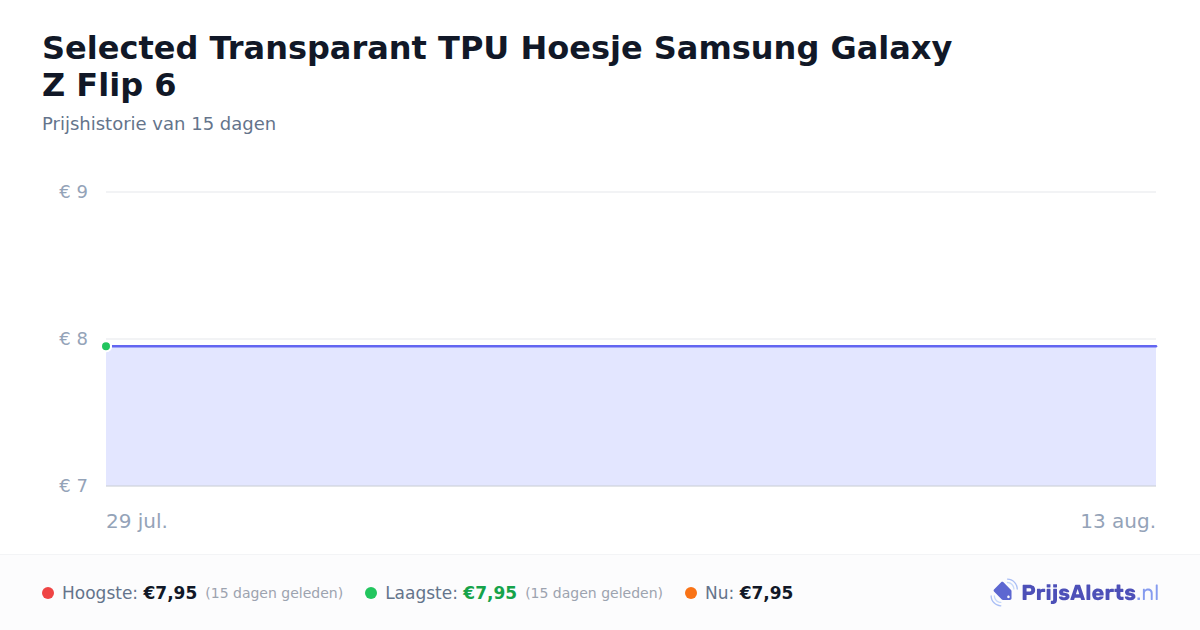Click the € 9 axis label
1200x630 pixels.
point(73,192)
